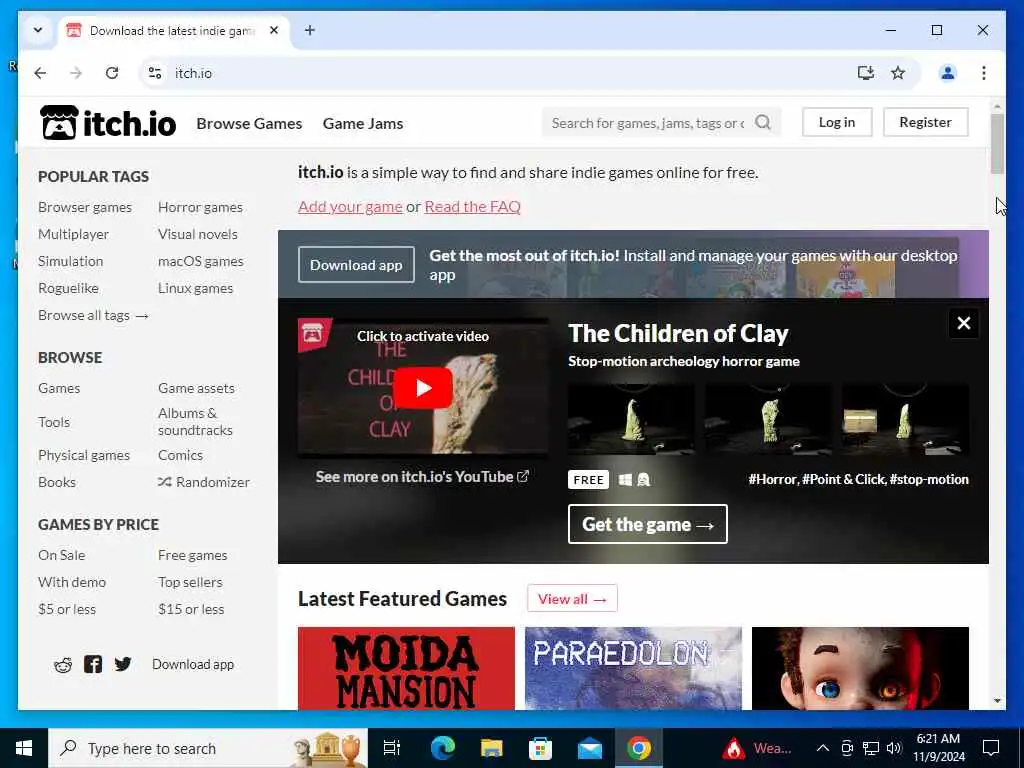Viewport: 1024px width, 768px height.
Task: Open the Read the FAQ link
Action: 472,206
